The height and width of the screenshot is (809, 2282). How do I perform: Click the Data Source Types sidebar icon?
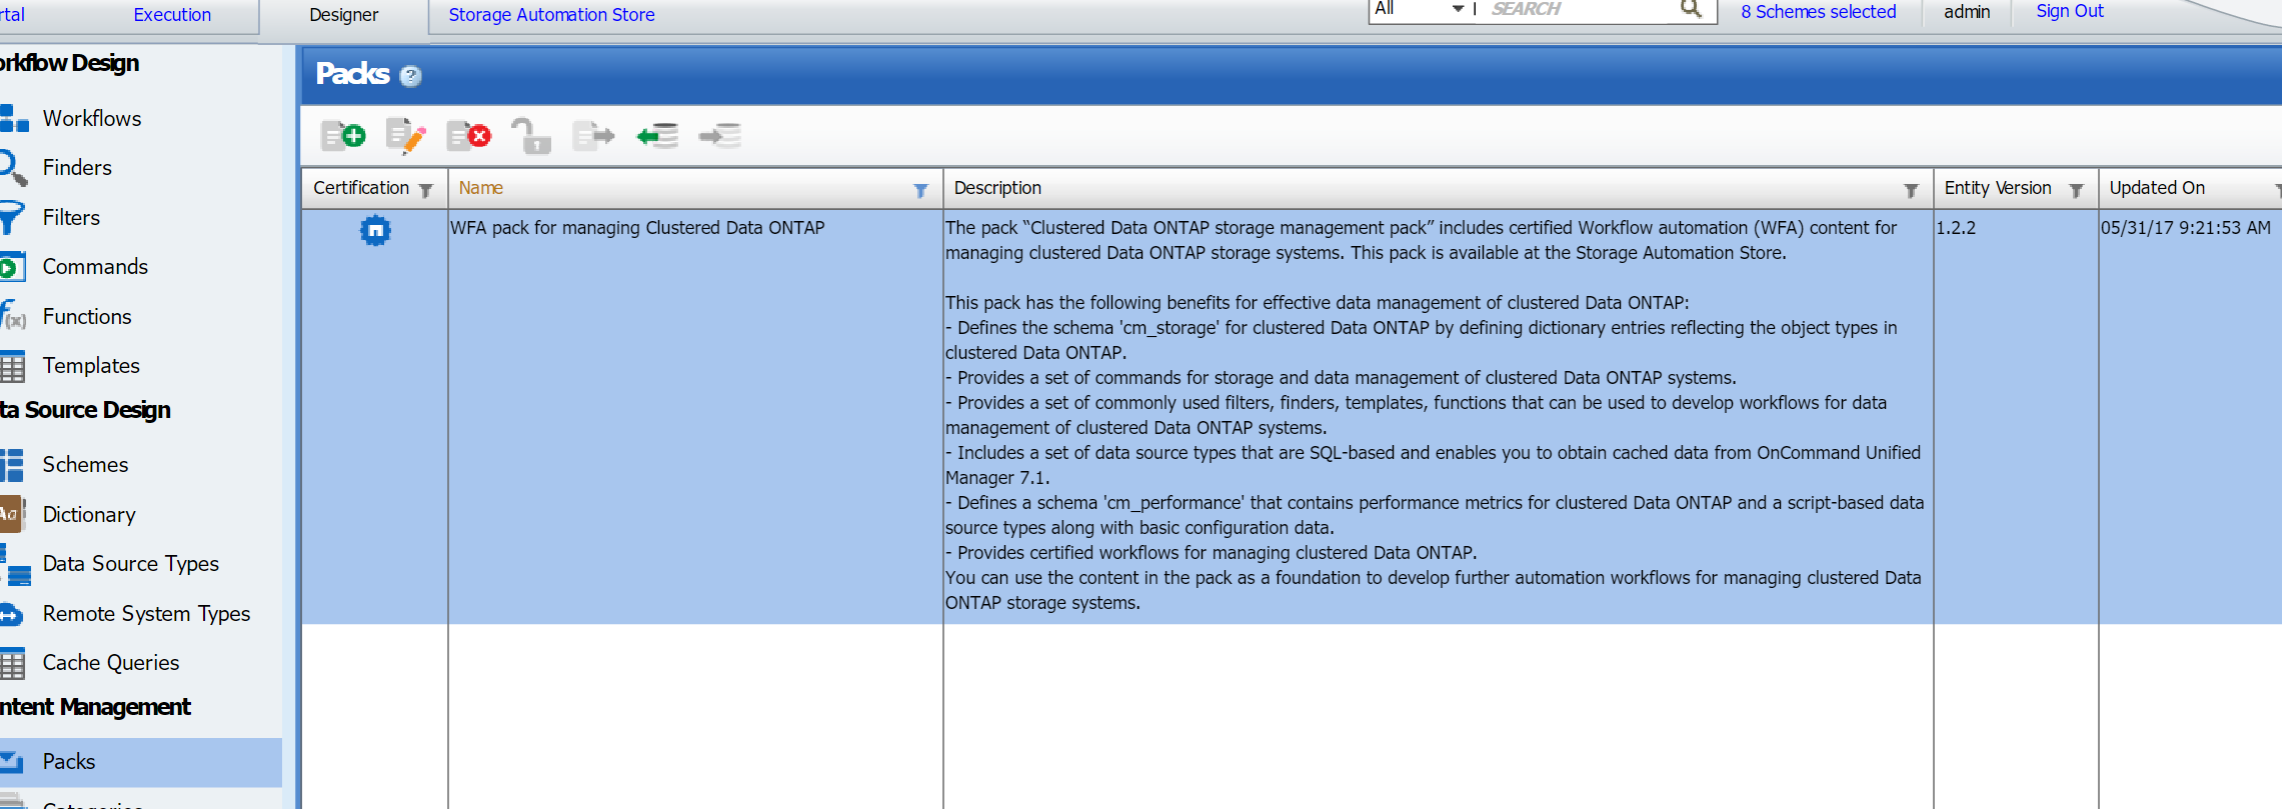pos(16,564)
